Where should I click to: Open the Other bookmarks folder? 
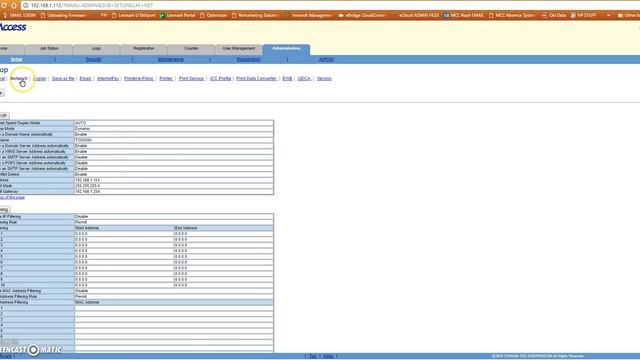[x=629, y=15]
